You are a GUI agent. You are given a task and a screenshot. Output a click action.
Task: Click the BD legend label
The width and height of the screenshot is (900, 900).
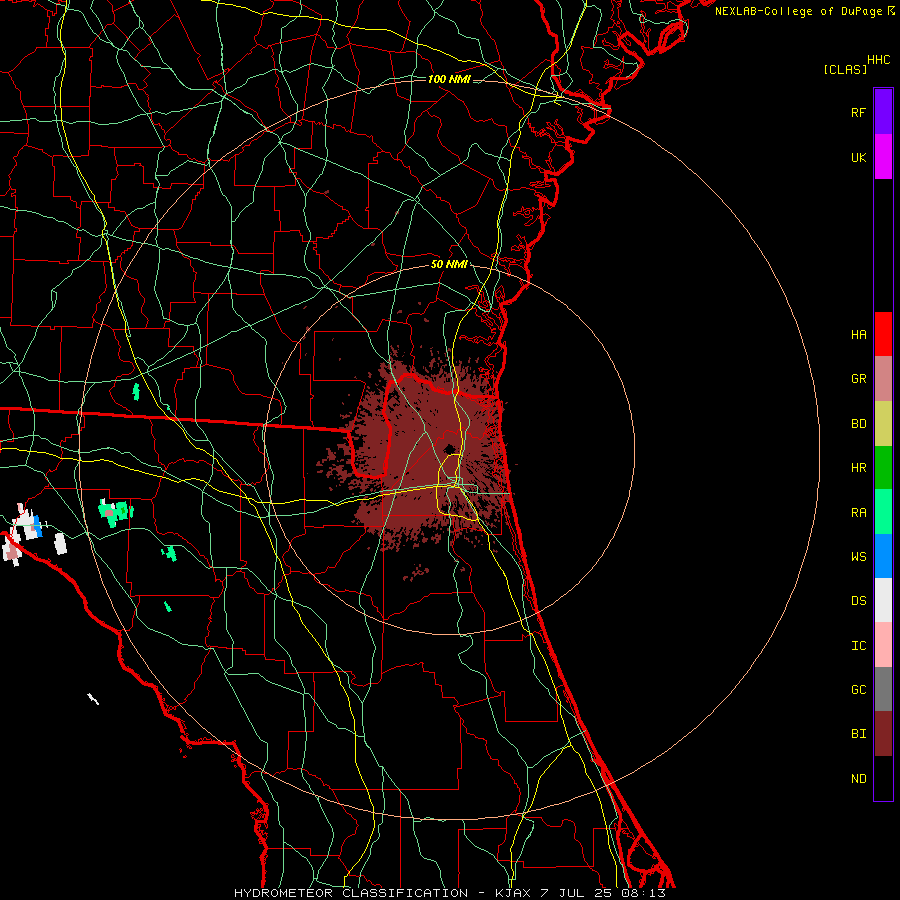(x=858, y=424)
